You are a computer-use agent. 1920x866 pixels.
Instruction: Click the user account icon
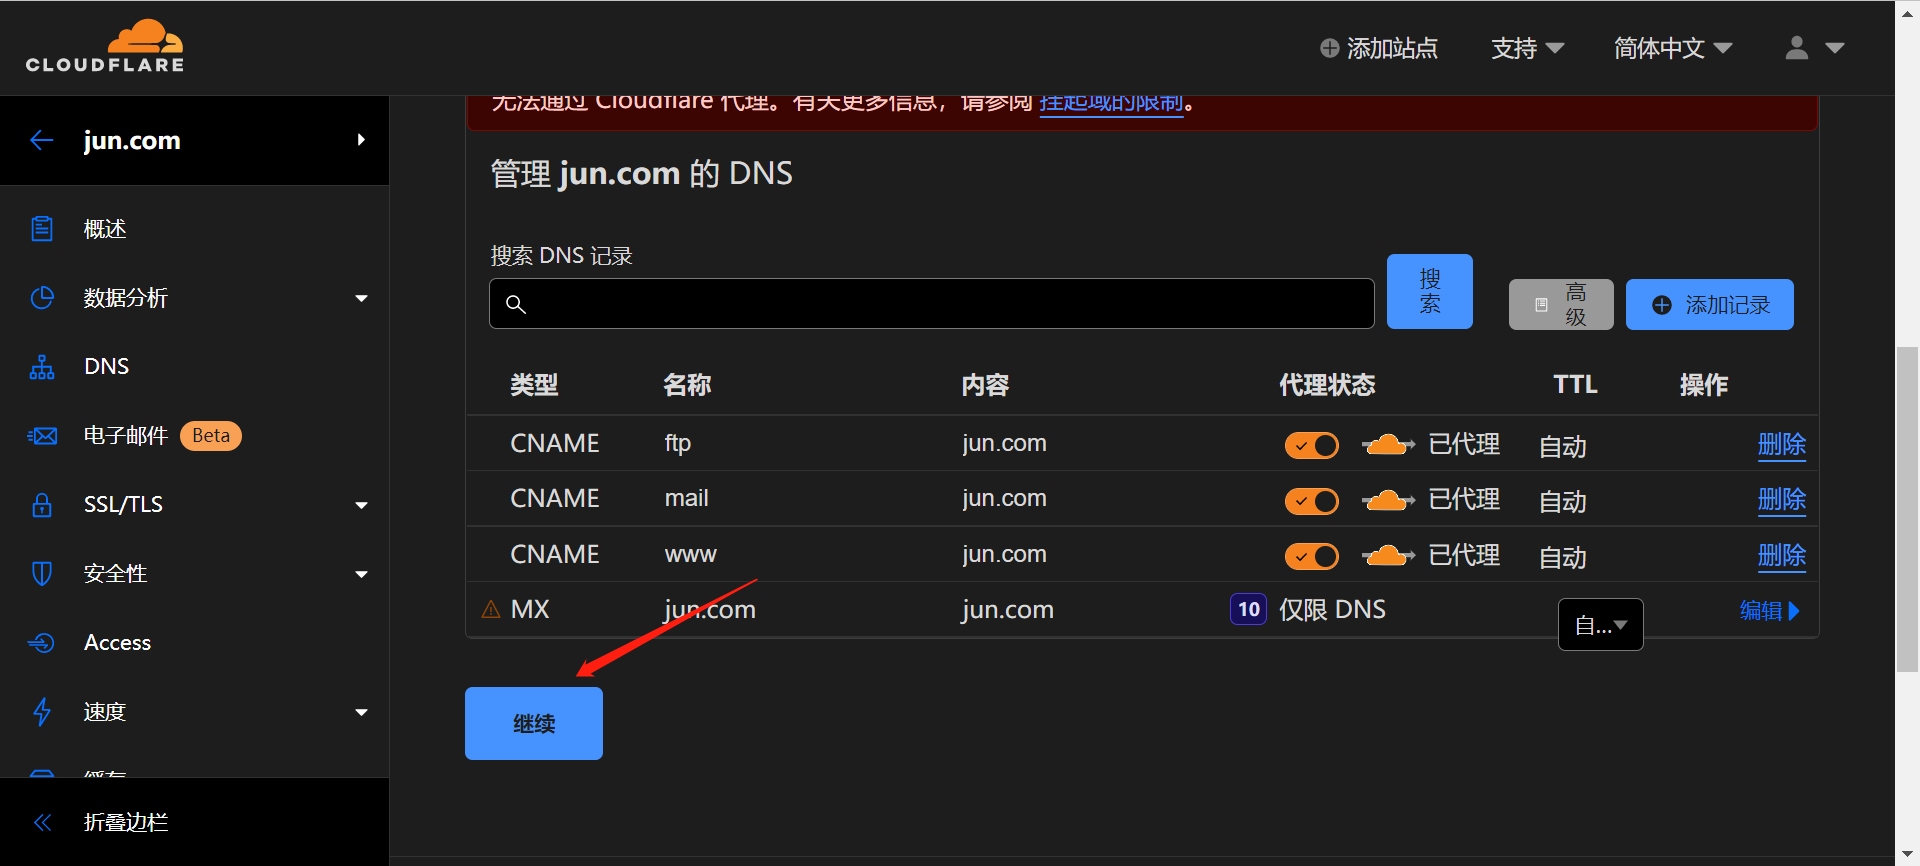click(x=1797, y=48)
